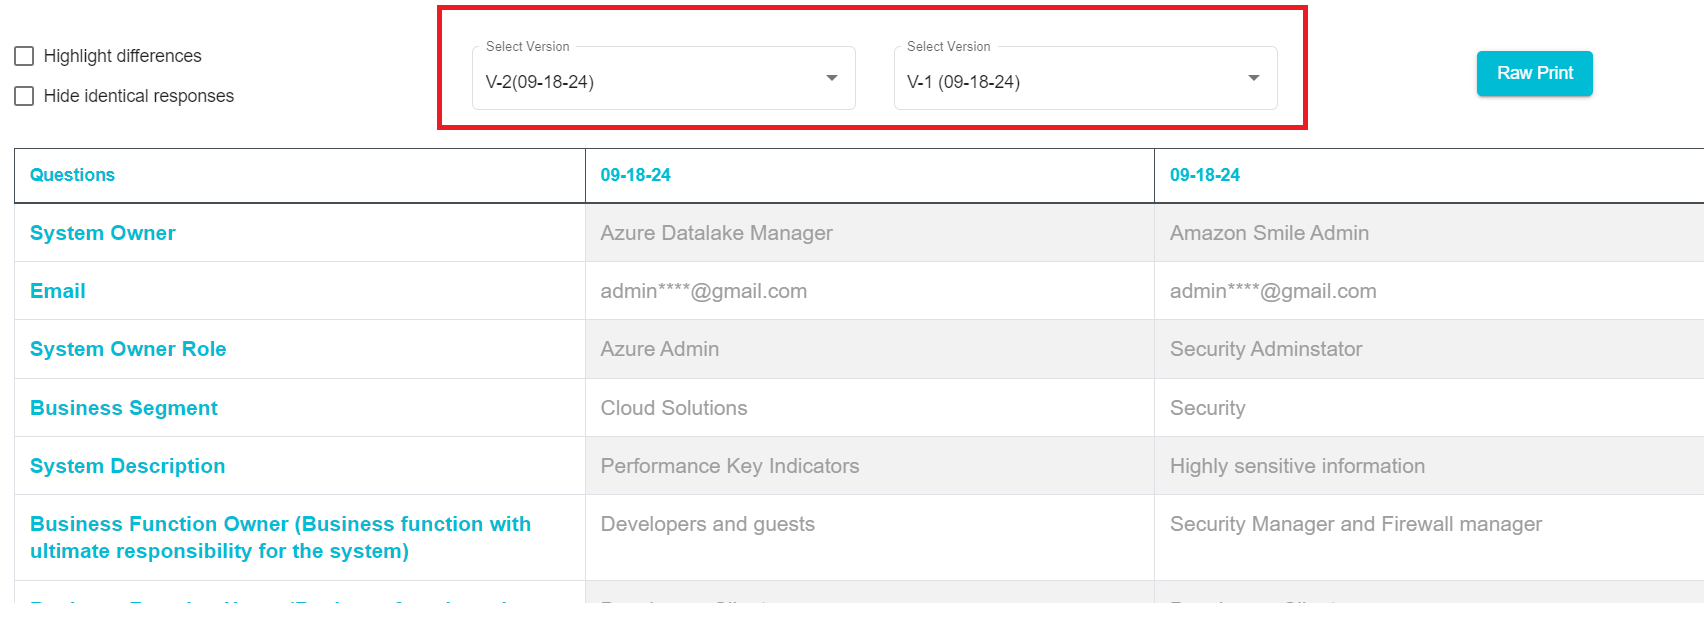Open the V-1 (09-18-24) version dropdown
Screen dimensions: 1704x623
click(1085, 79)
